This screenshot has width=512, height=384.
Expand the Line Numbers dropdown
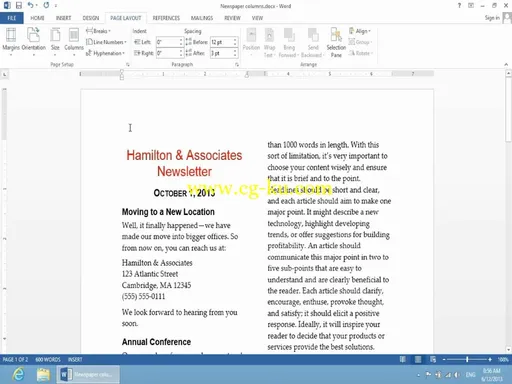(106, 42)
